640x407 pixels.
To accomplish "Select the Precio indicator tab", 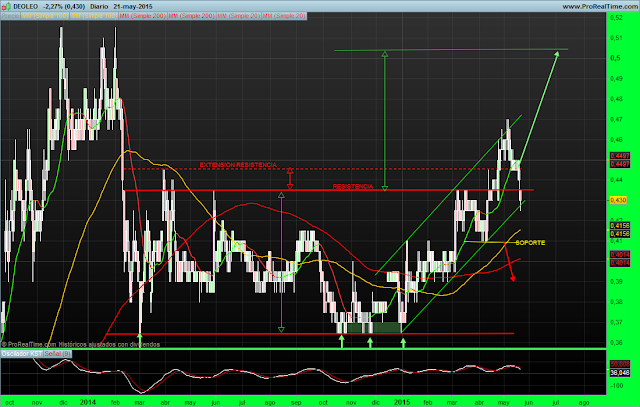I will [11, 16].
